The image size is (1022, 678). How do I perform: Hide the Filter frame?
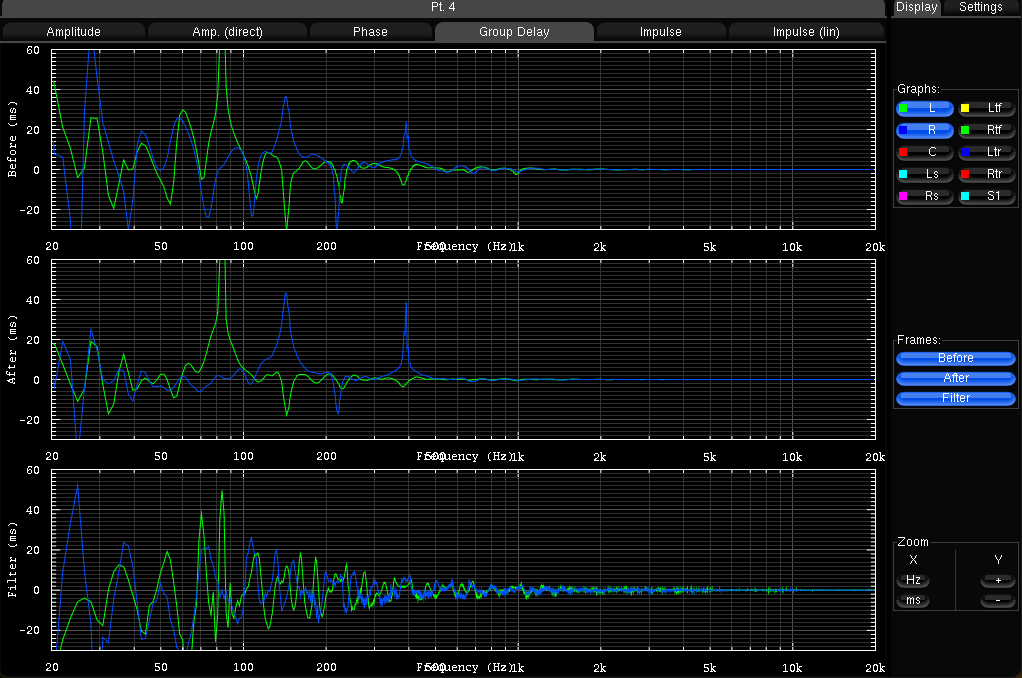pyautogui.click(x=956, y=398)
